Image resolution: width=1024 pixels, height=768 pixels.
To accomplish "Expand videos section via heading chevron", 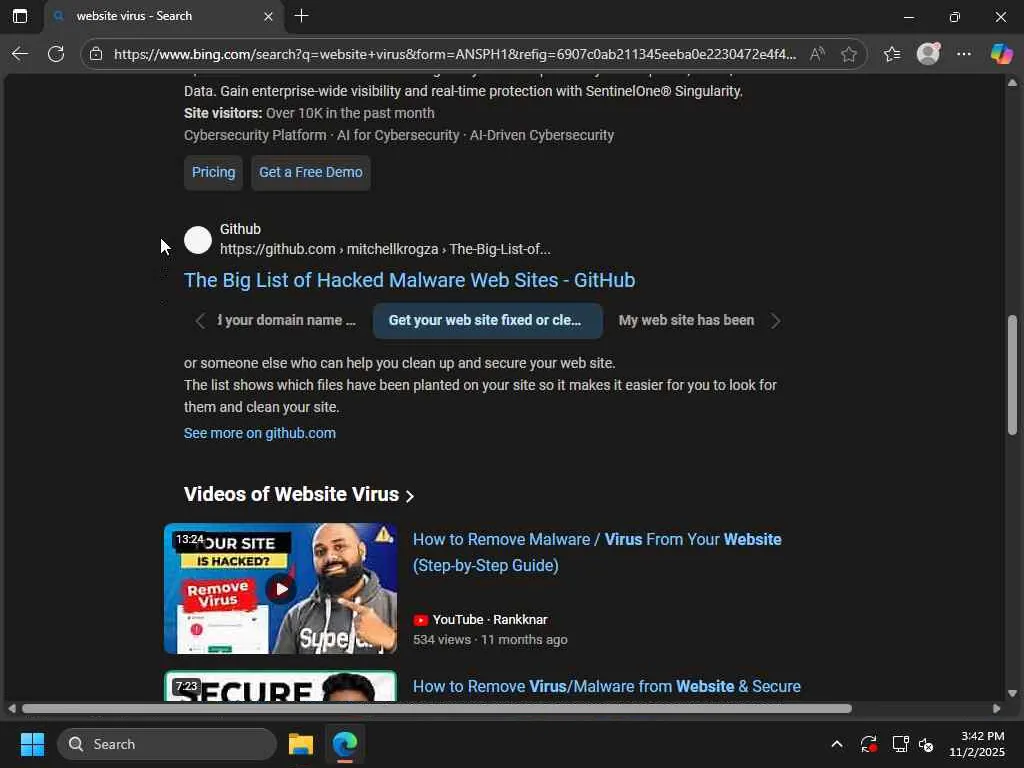I will [409, 496].
